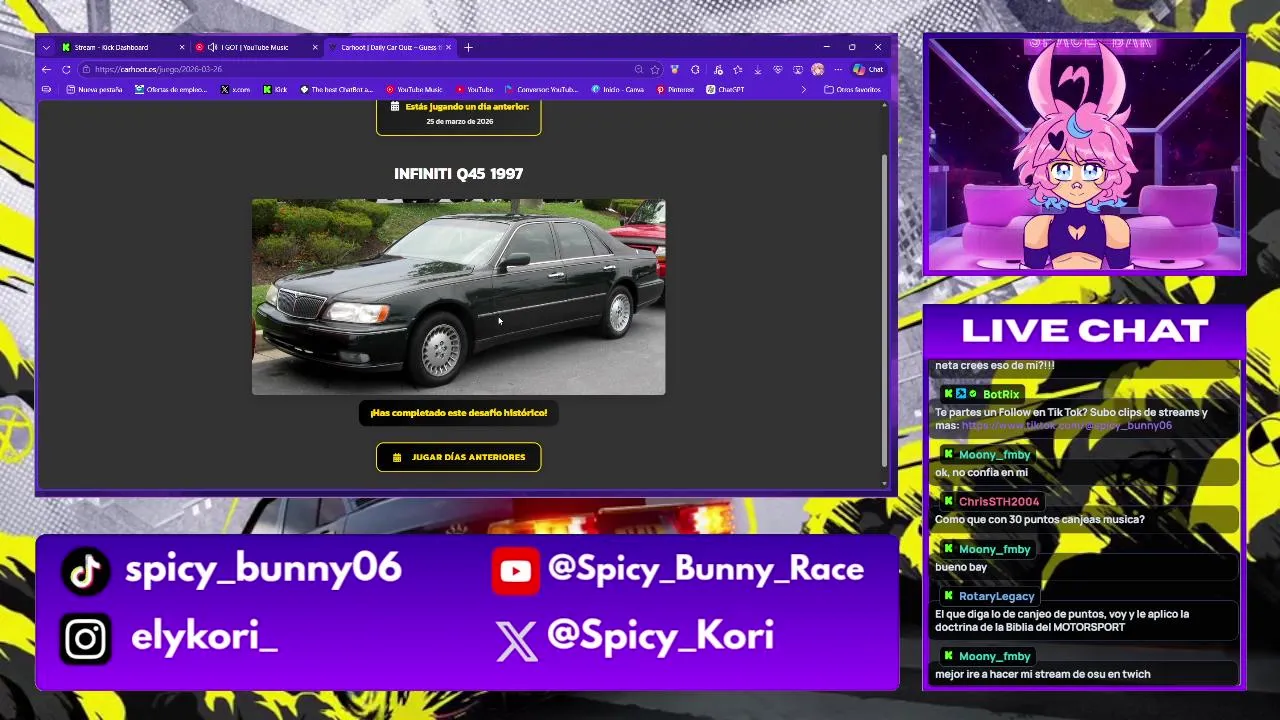Select the Carhoot Daily Car Quiz tab
This screenshot has height=720, width=1280.
click(390, 47)
